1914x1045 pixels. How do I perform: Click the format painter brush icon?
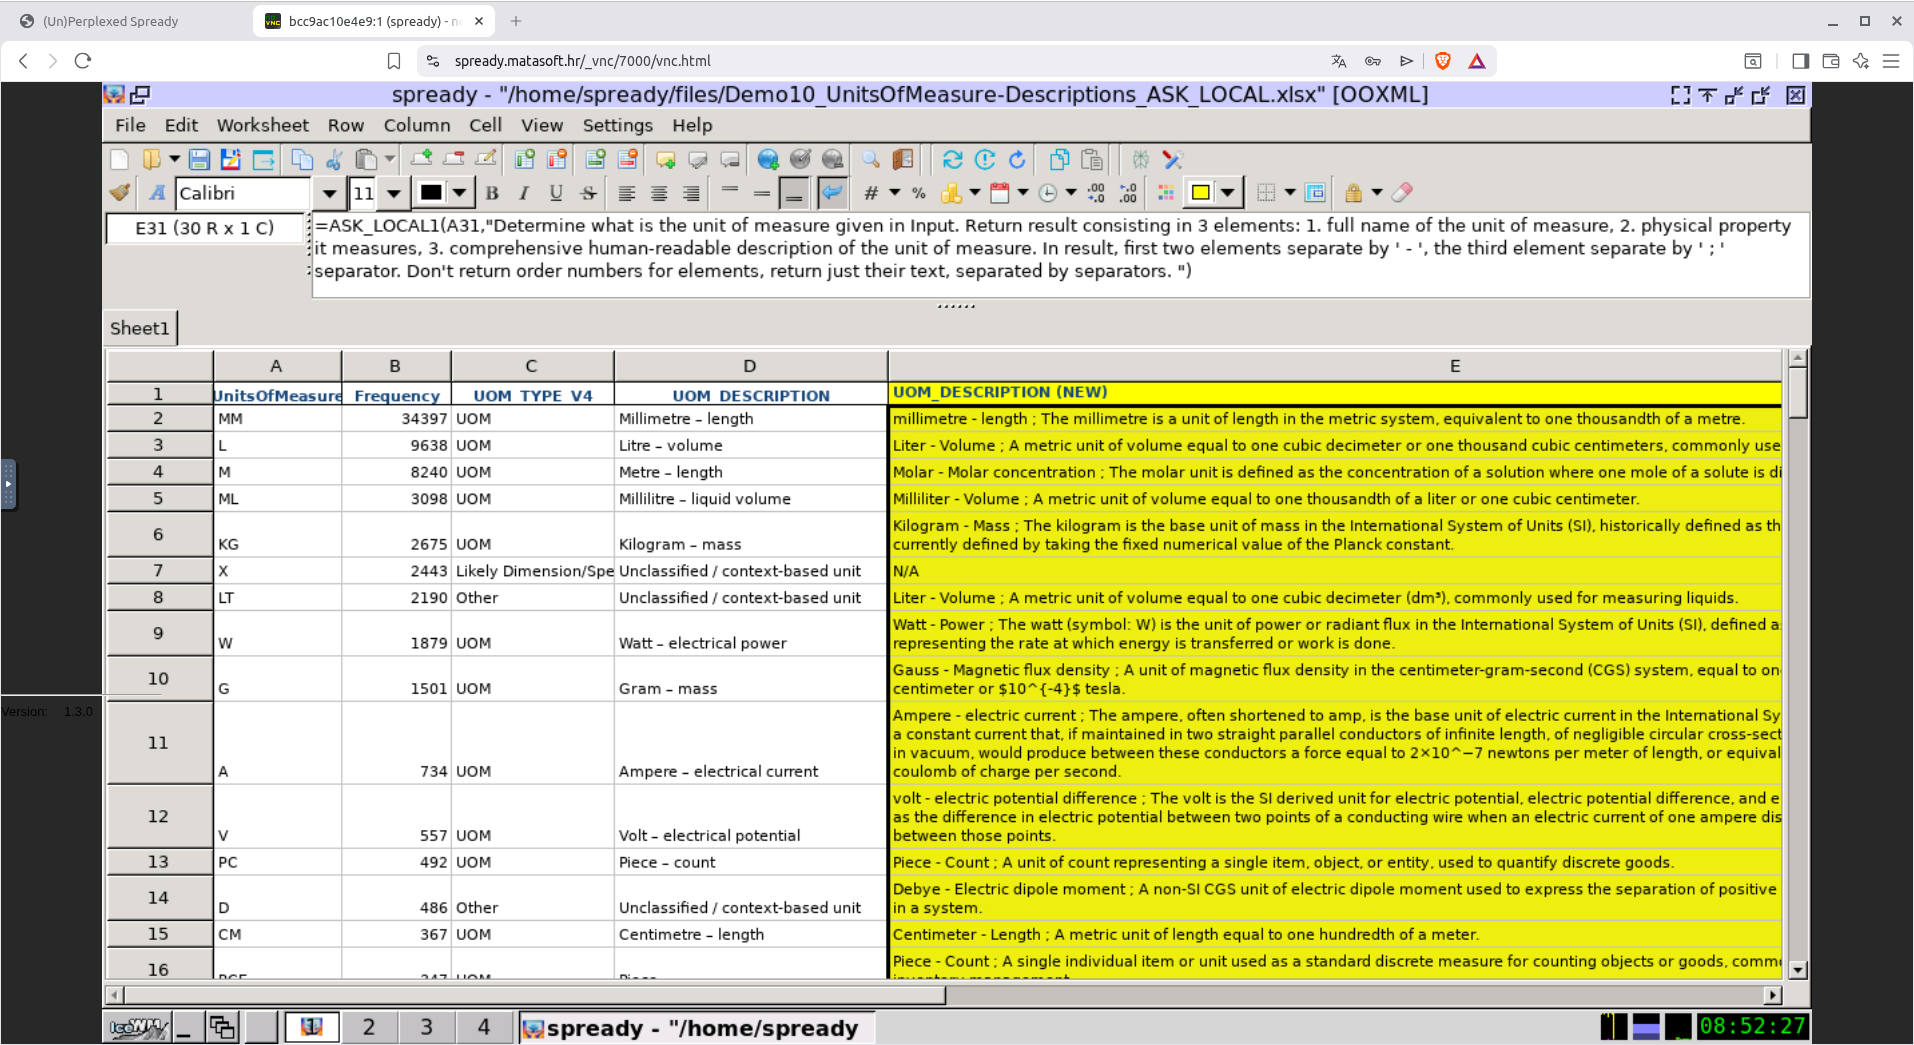120,193
